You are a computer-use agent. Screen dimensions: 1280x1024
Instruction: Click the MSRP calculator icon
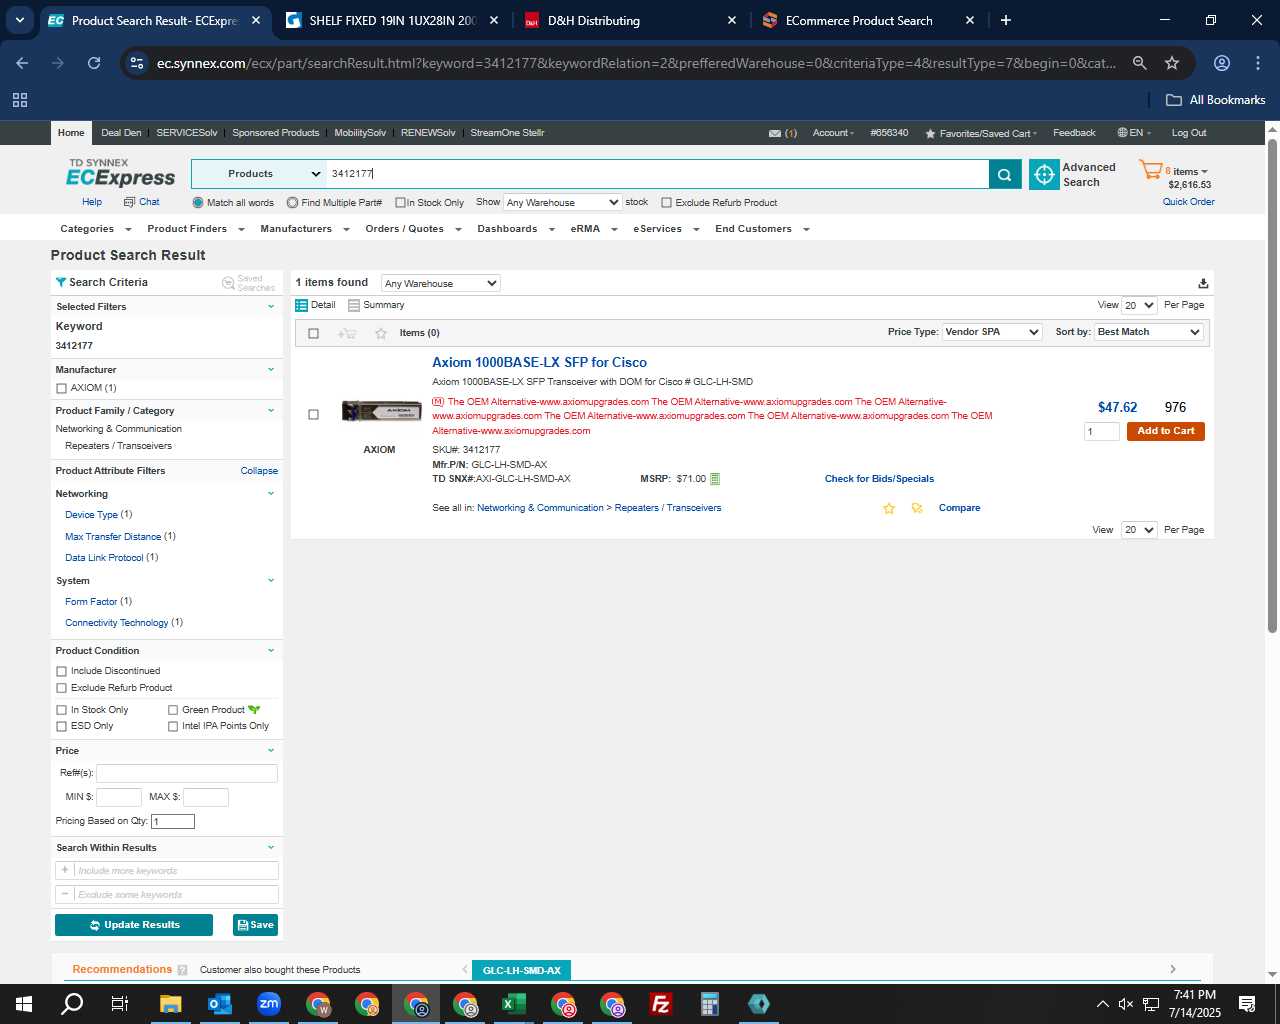click(x=715, y=479)
